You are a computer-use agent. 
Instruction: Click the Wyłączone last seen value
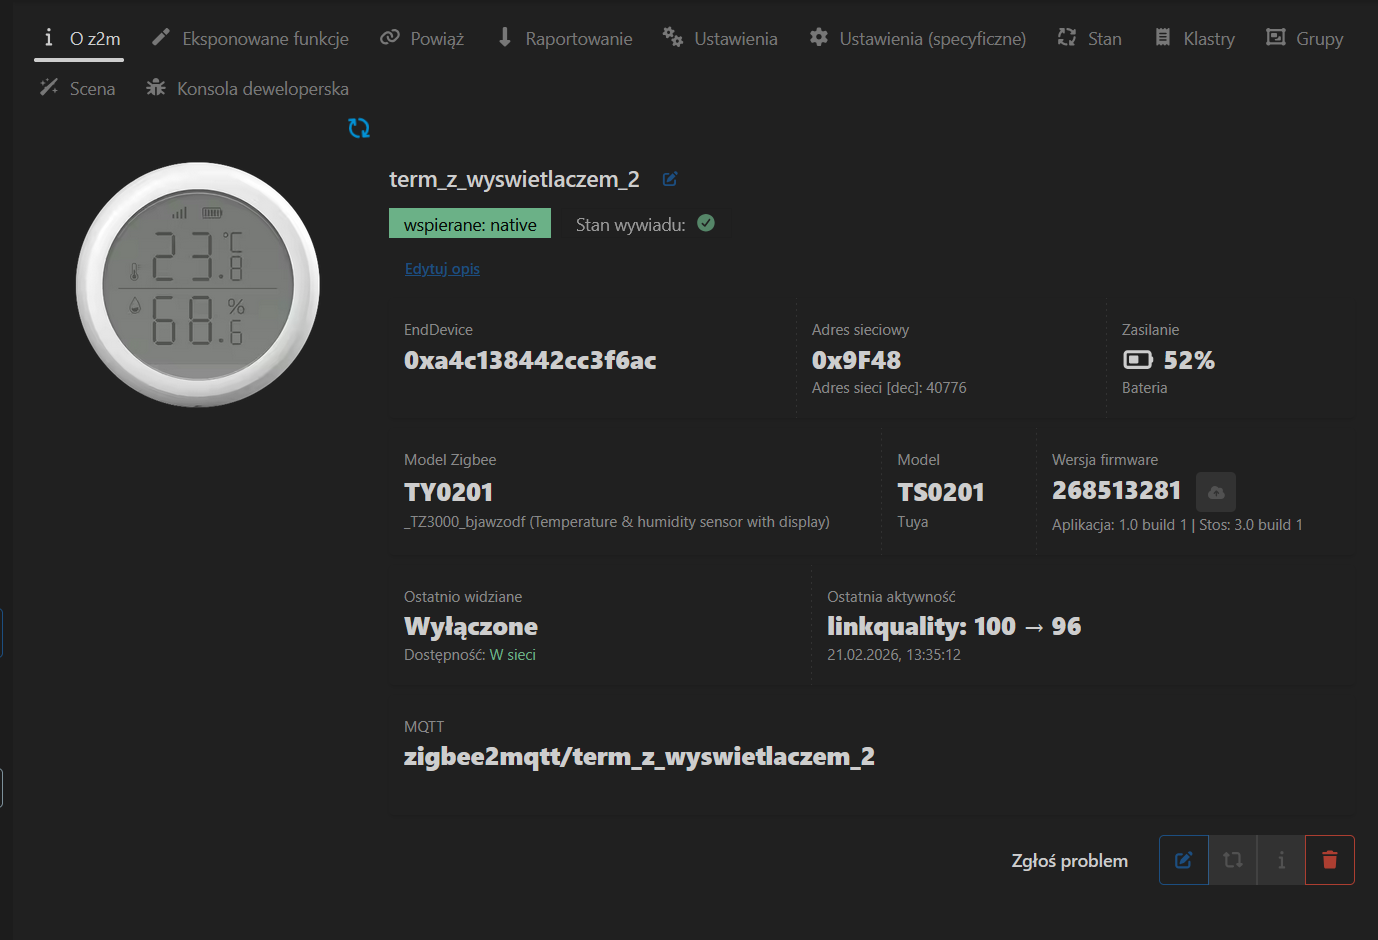tap(471, 626)
